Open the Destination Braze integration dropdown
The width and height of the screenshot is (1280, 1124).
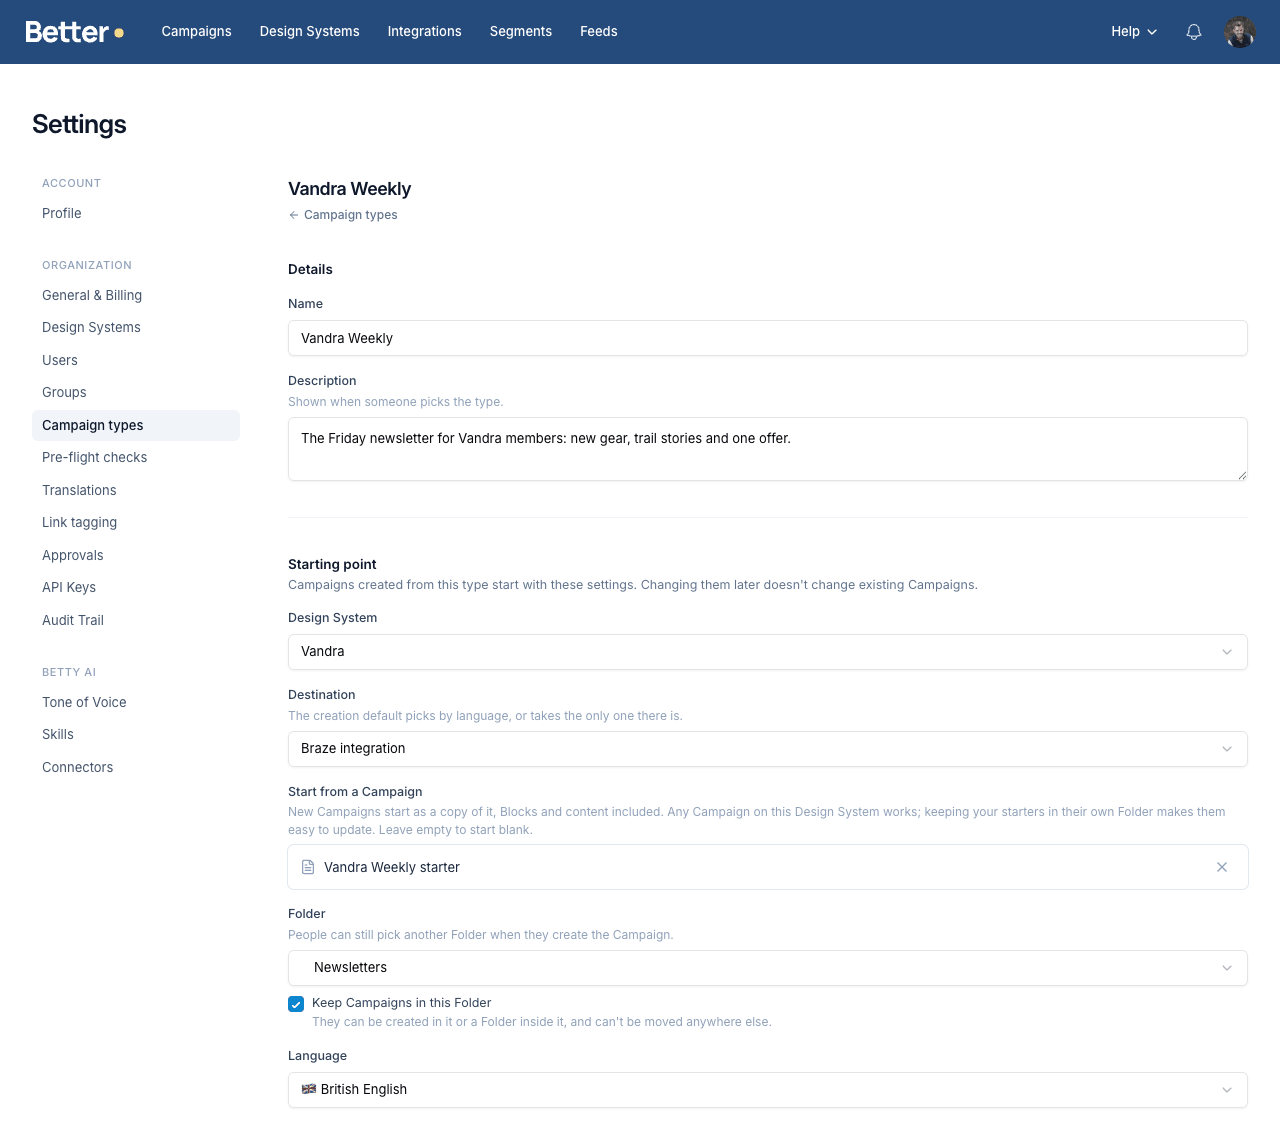pos(768,749)
